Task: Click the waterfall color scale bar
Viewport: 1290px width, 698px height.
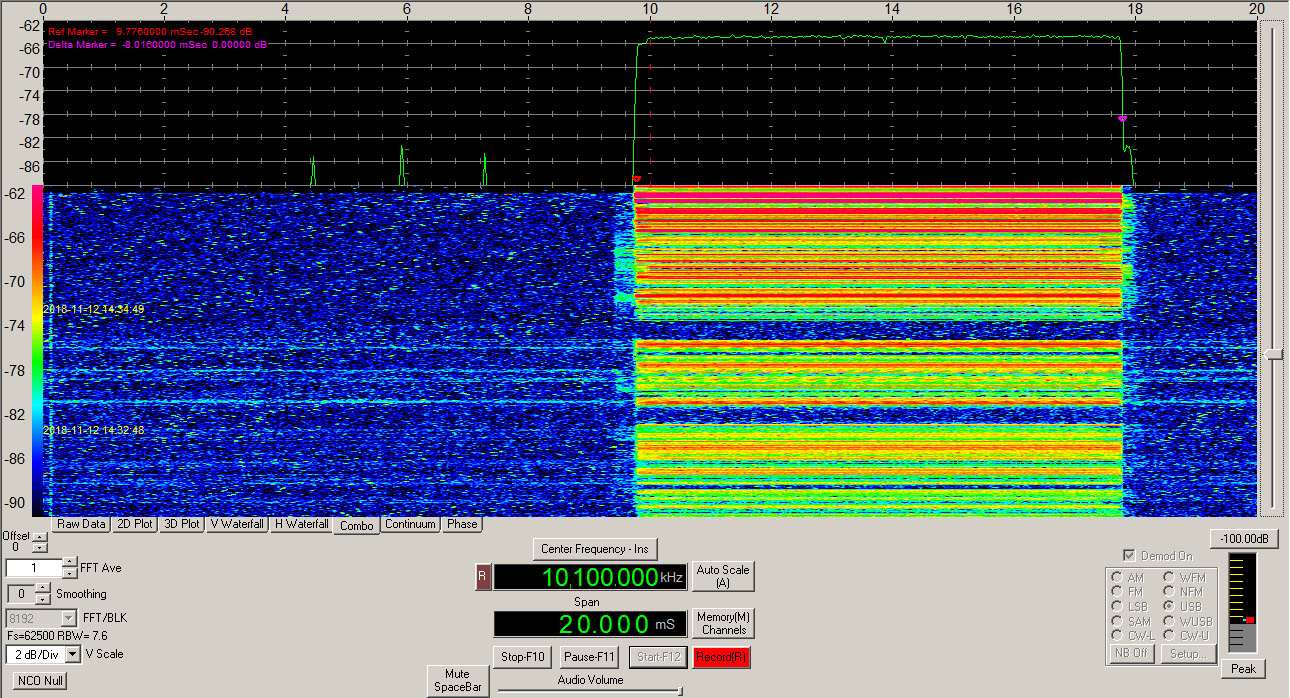Action: [x=38, y=350]
